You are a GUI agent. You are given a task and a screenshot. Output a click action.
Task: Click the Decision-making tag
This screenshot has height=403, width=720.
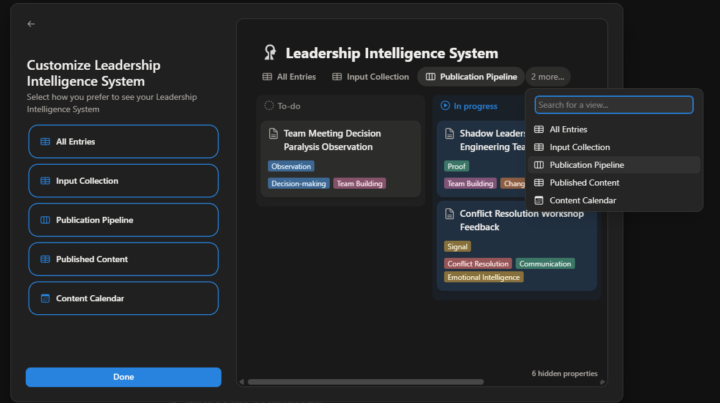click(298, 184)
